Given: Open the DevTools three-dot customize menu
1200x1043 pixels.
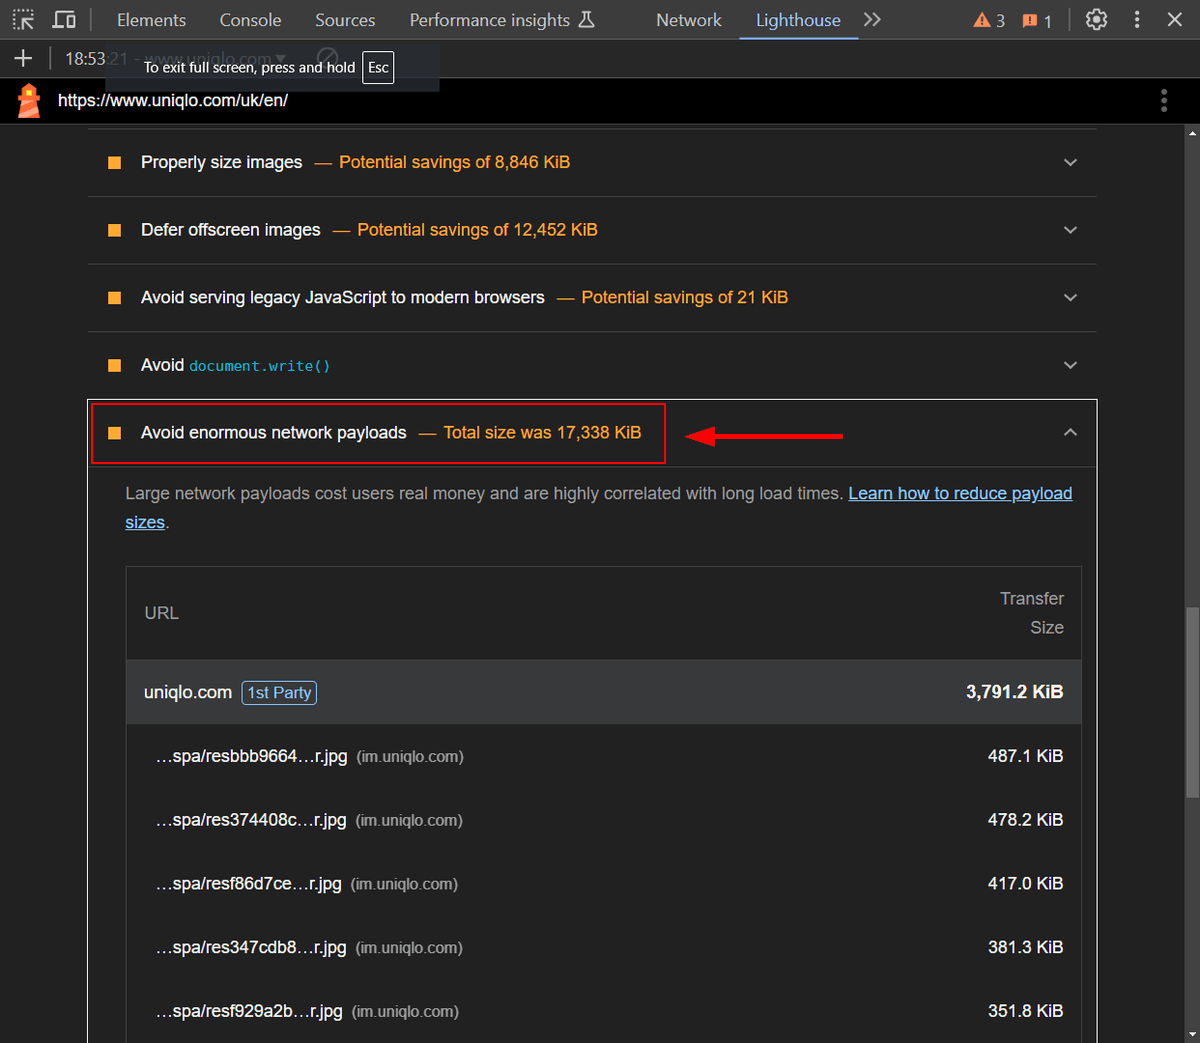Looking at the screenshot, I should click(1137, 20).
